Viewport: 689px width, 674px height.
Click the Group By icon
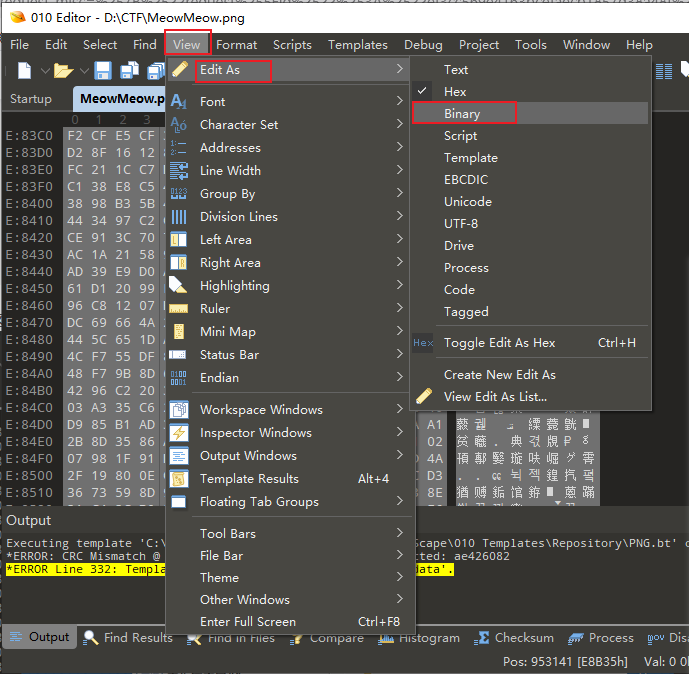[x=178, y=194]
